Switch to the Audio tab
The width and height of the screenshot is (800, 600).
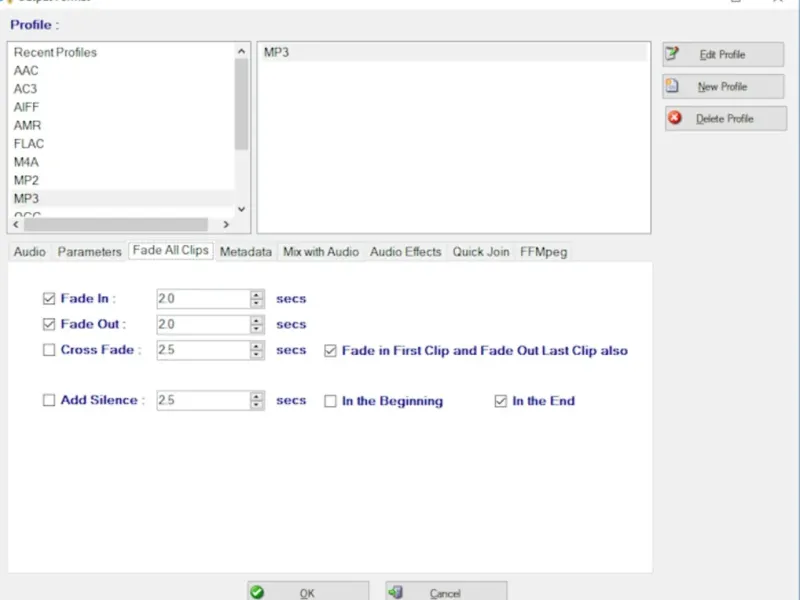(30, 252)
